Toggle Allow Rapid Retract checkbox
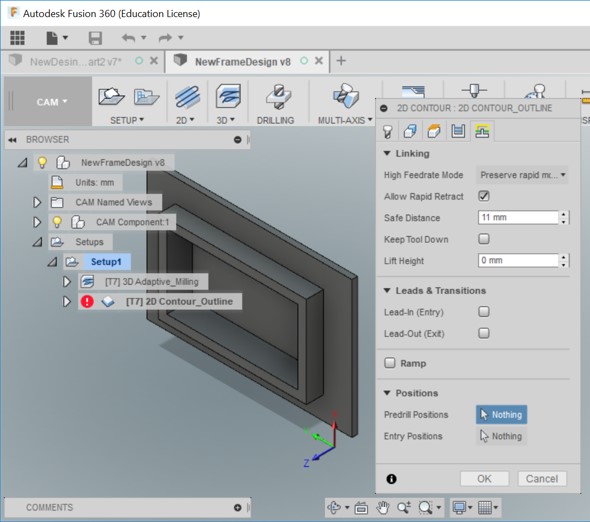Viewport: 590px width, 522px height. tap(484, 196)
